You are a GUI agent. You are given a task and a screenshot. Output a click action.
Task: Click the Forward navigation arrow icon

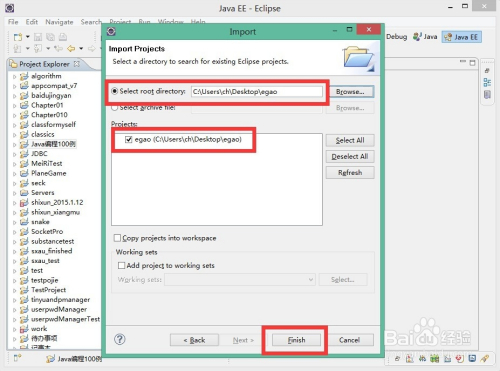click(92, 49)
